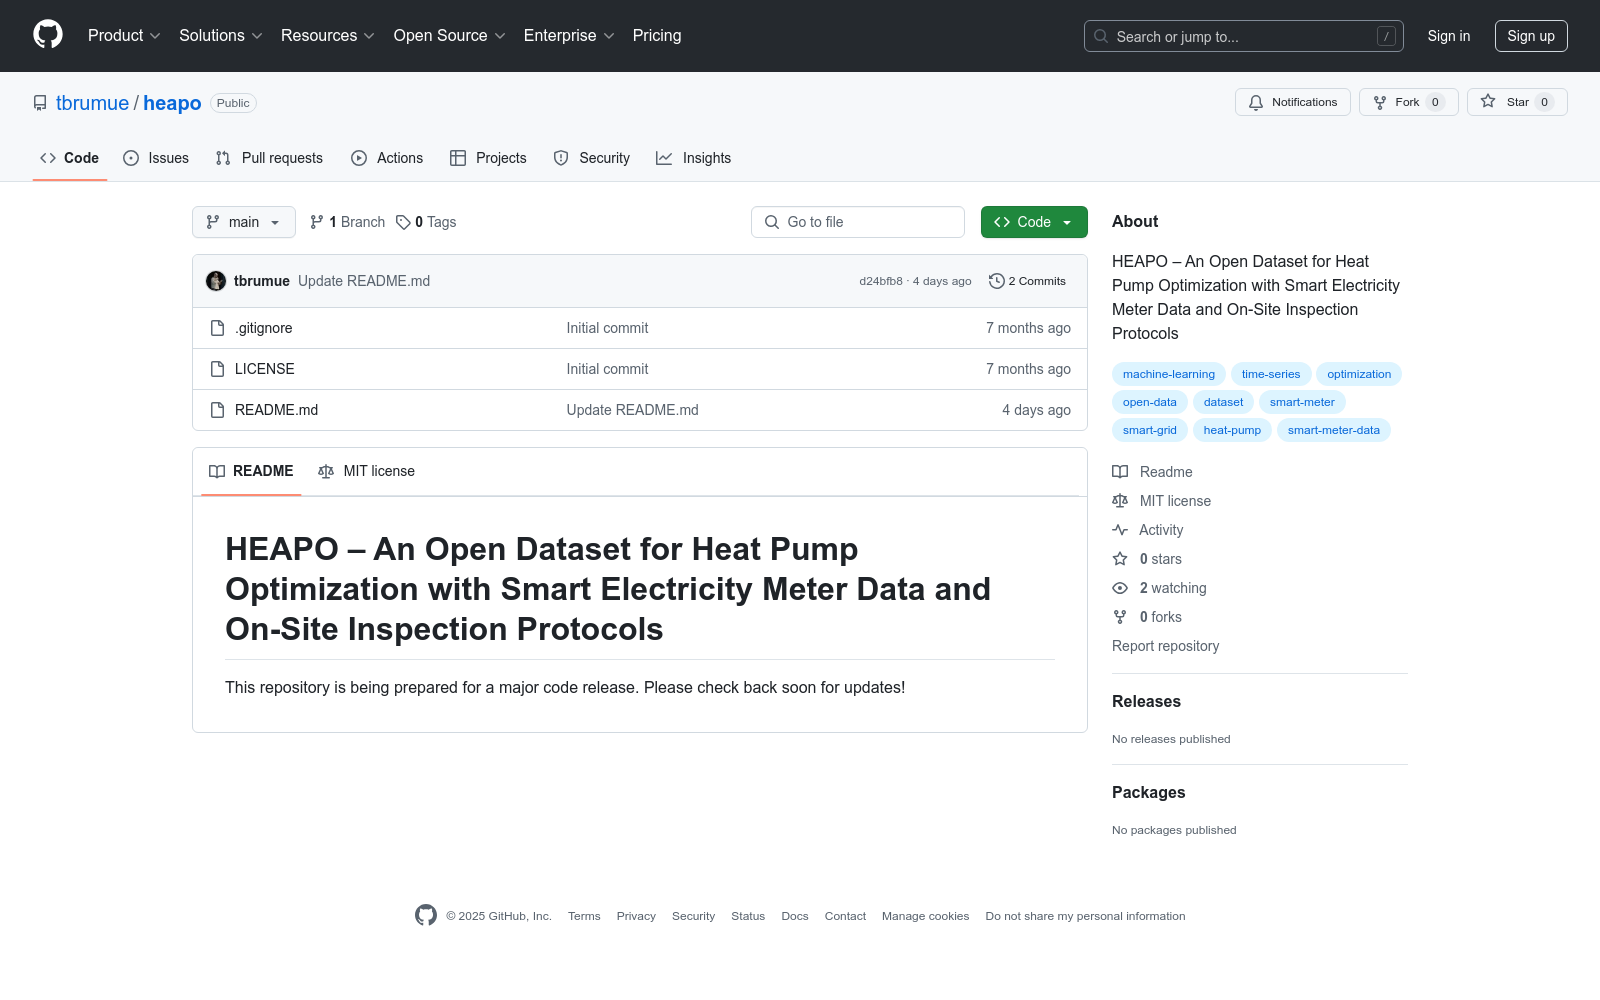Open the Enterprise dropdown
Viewport: 1600px width, 1000px height.
[569, 36]
